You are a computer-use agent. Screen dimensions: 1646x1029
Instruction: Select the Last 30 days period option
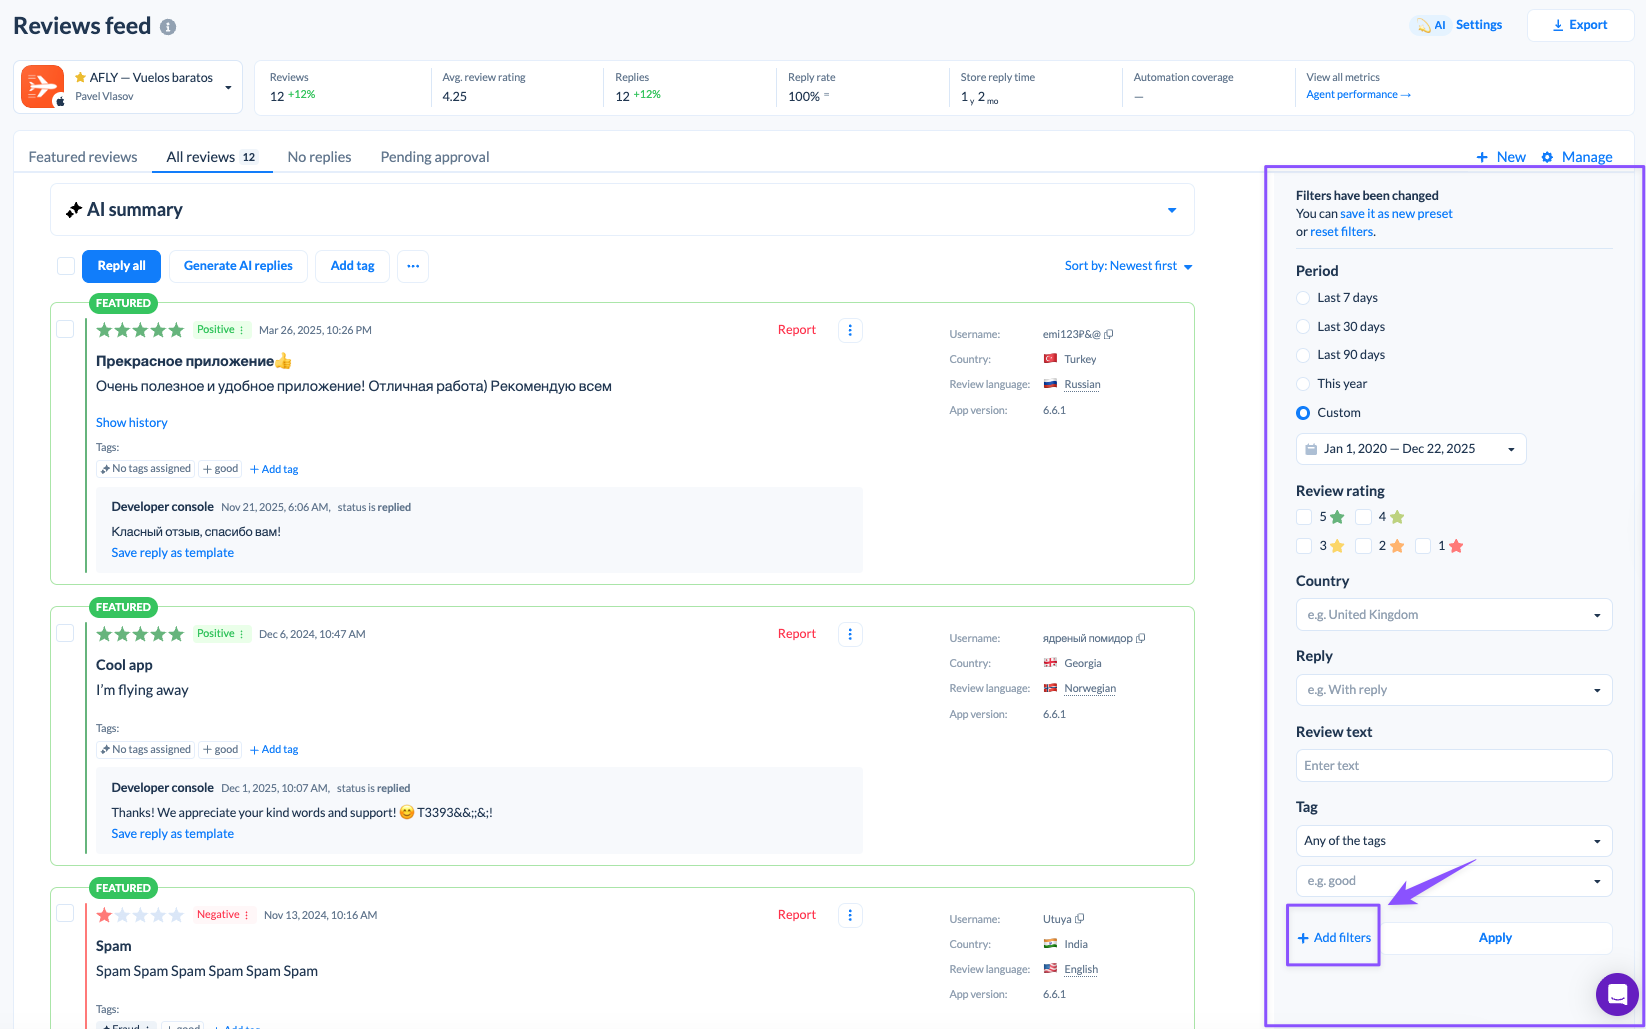(1303, 327)
